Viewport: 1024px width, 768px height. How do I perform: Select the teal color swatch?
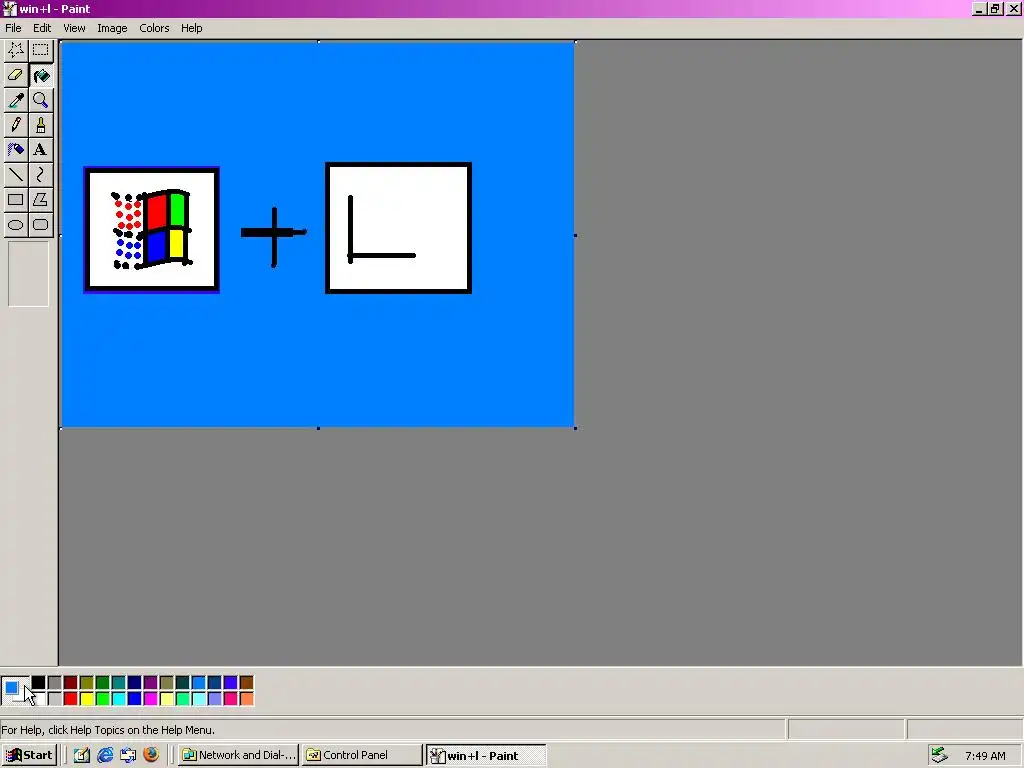point(119,683)
